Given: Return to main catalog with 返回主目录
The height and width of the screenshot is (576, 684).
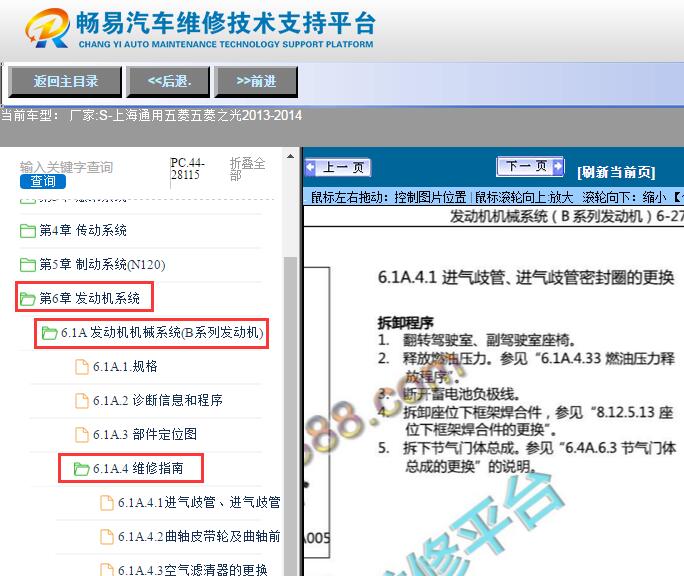Looking at the screenshot, I should pos(65,82).
